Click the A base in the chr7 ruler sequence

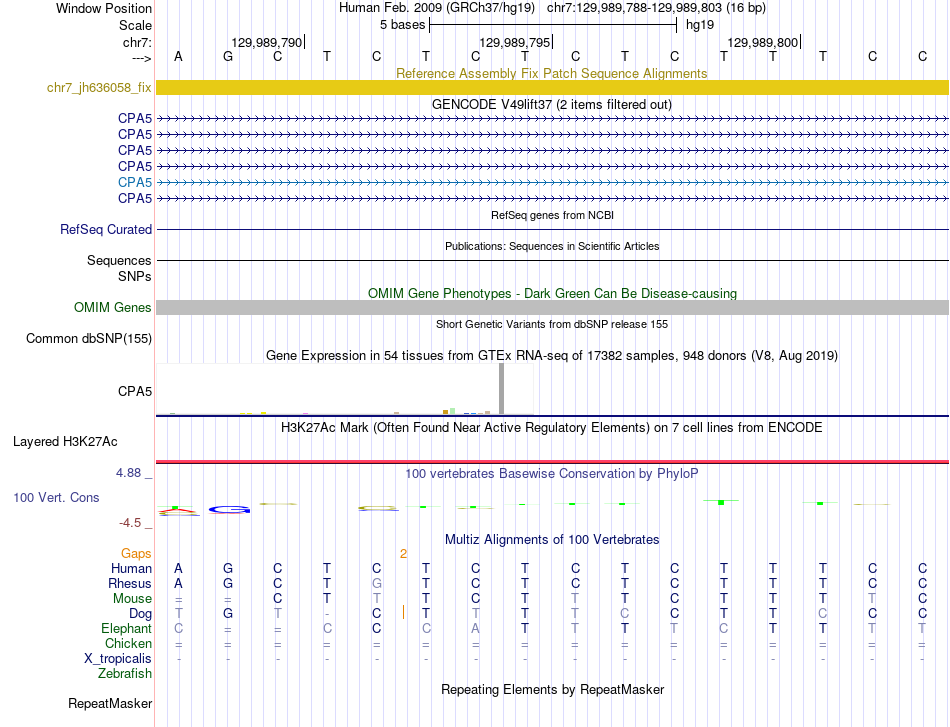(x=178, y=56)
